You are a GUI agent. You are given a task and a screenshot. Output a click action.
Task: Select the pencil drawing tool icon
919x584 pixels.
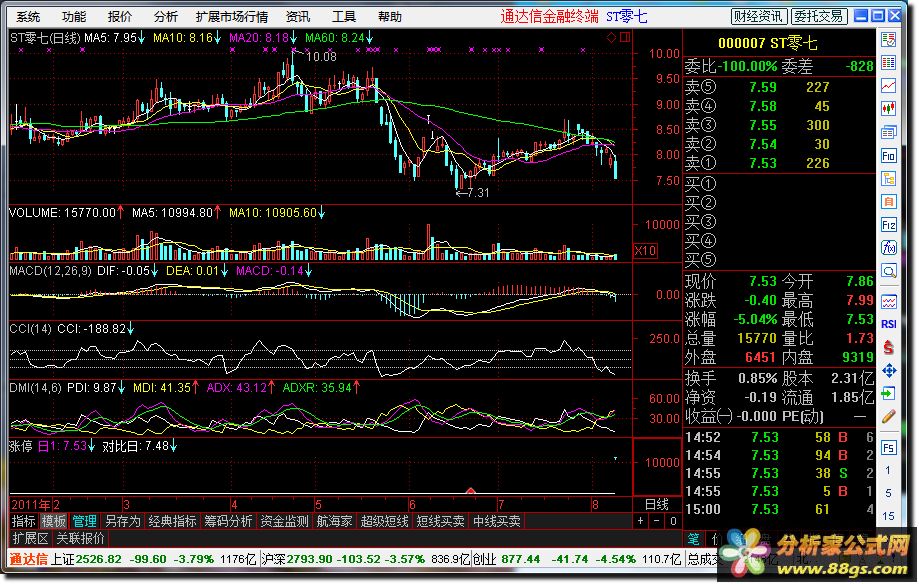point(889,416)
